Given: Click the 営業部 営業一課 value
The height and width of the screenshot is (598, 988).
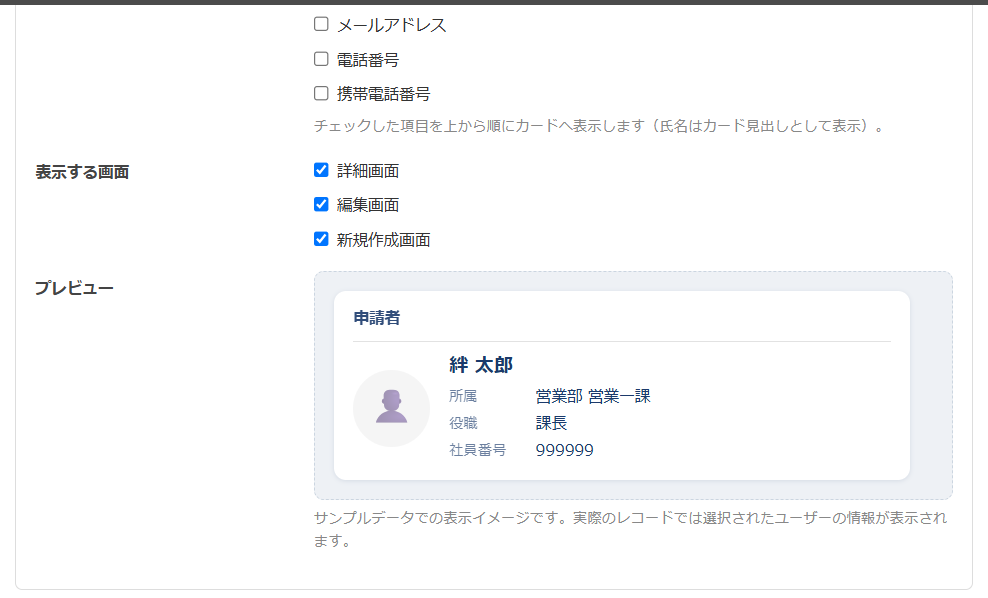Looking at the screenshot, I should pyautogui.click(x=593, y=396).
